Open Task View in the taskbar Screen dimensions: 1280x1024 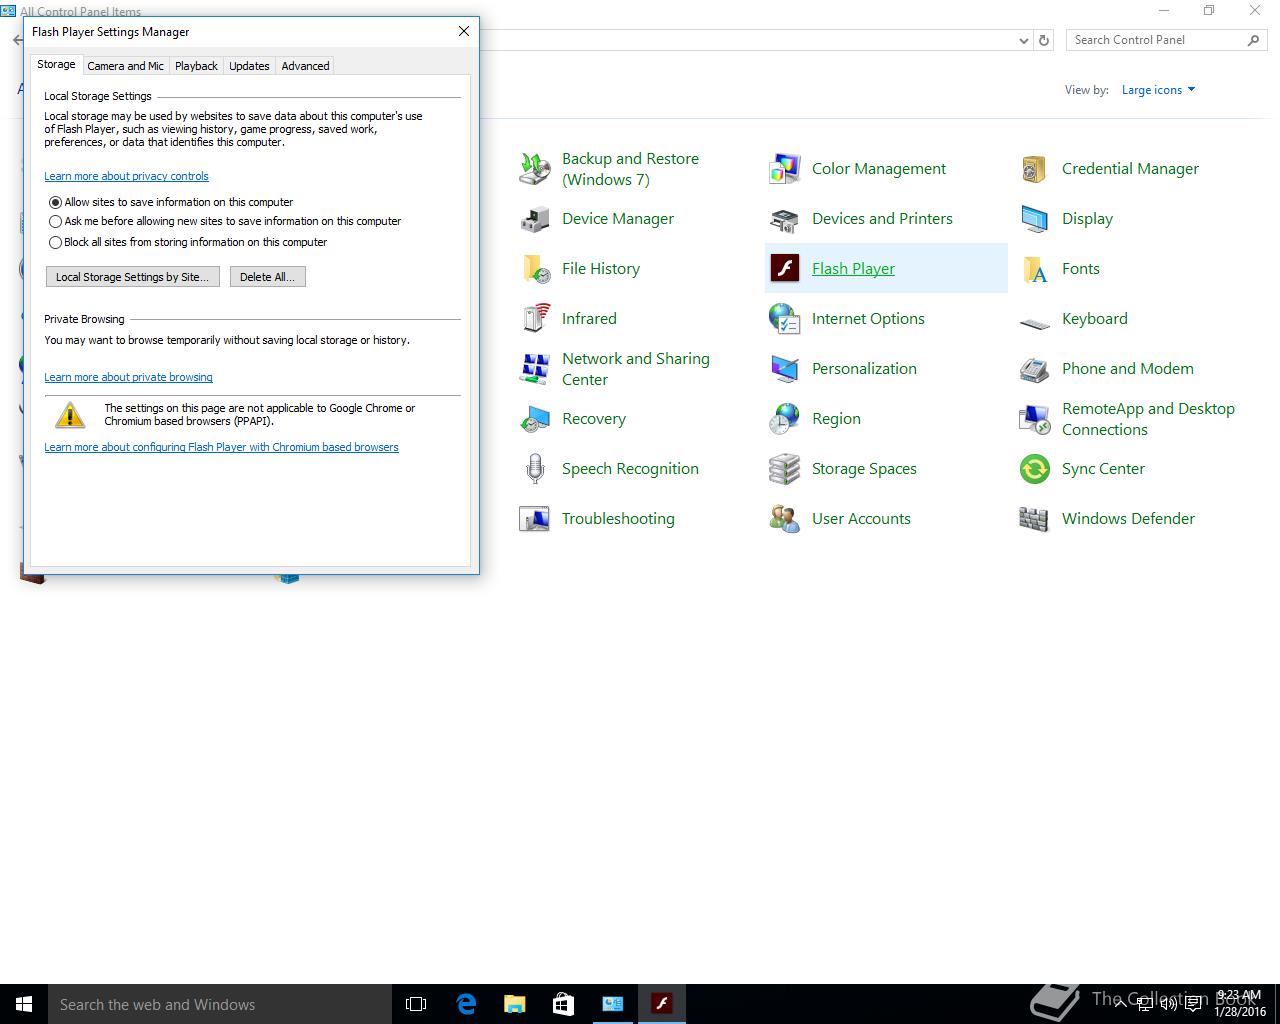[x=416, y=1004]
